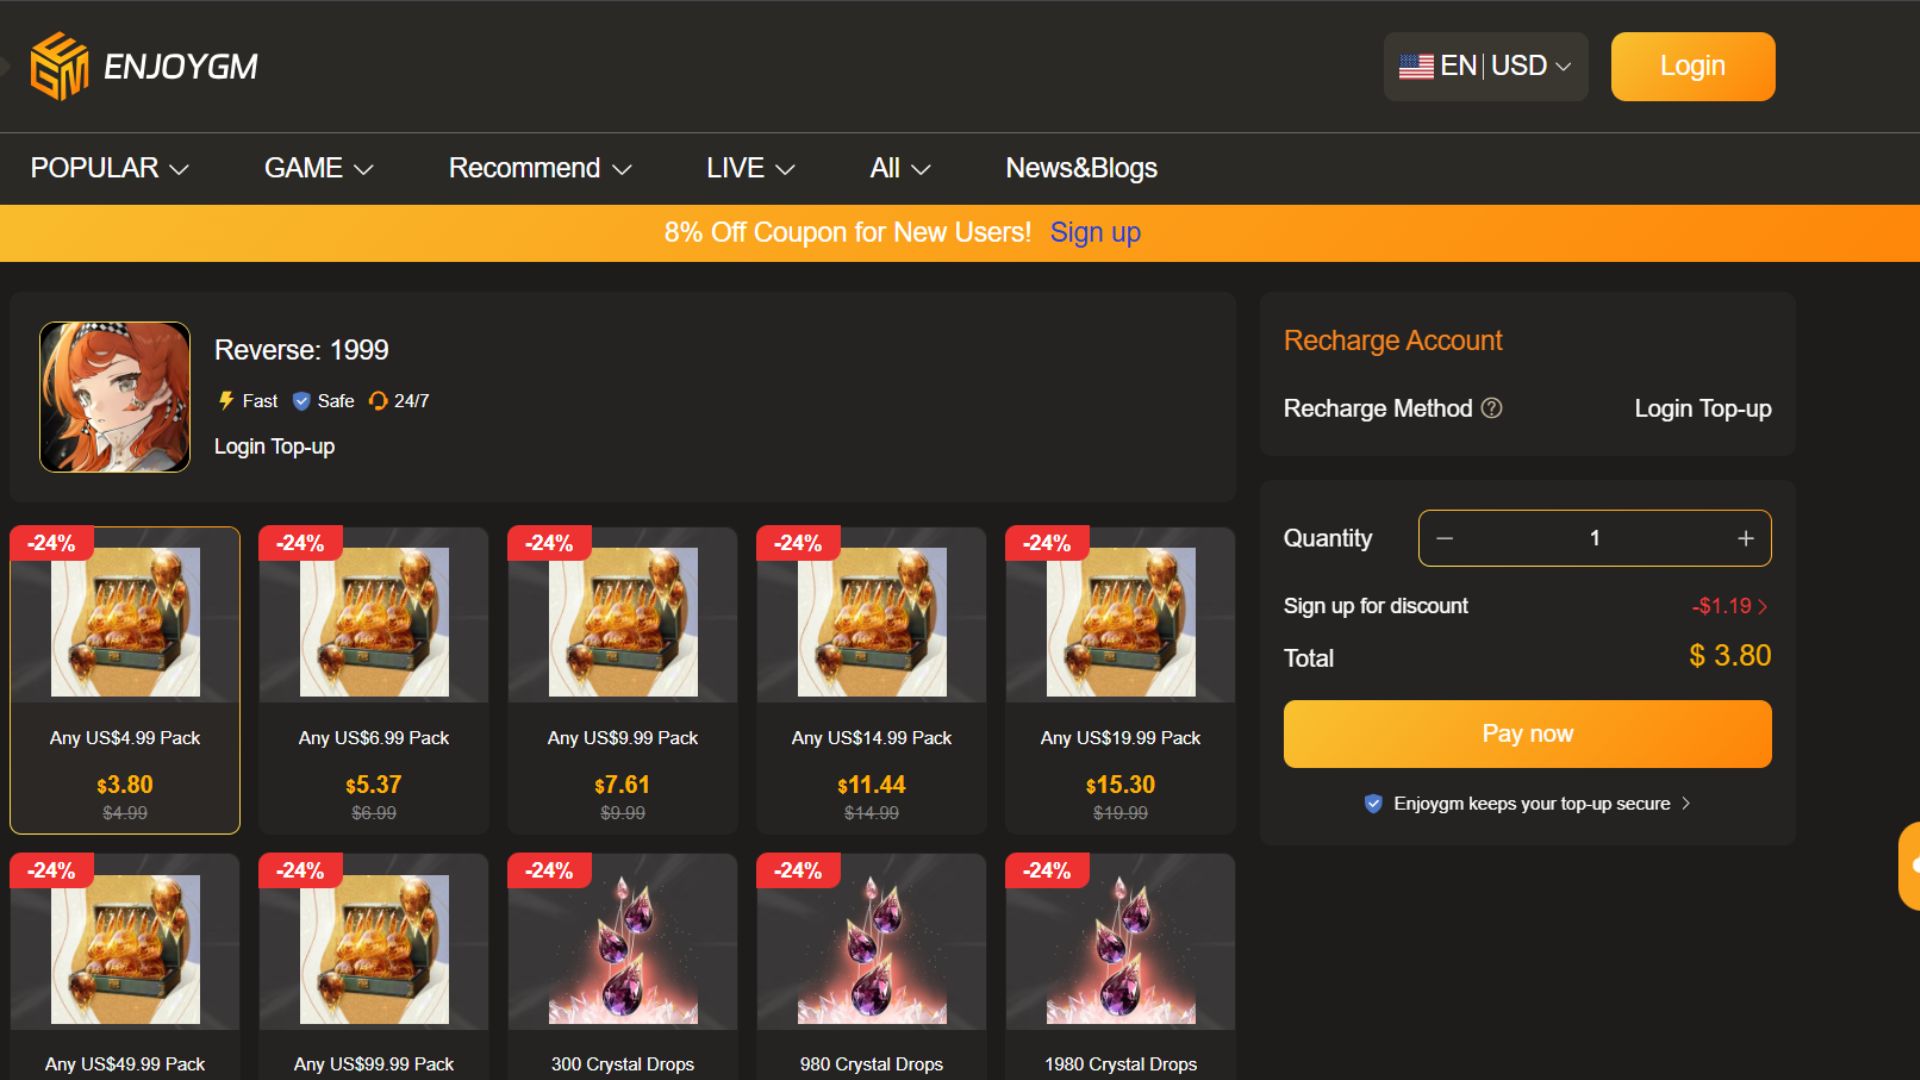
Task: Click the ENJOYGM logo icon
Action: (x=59, y=66)
